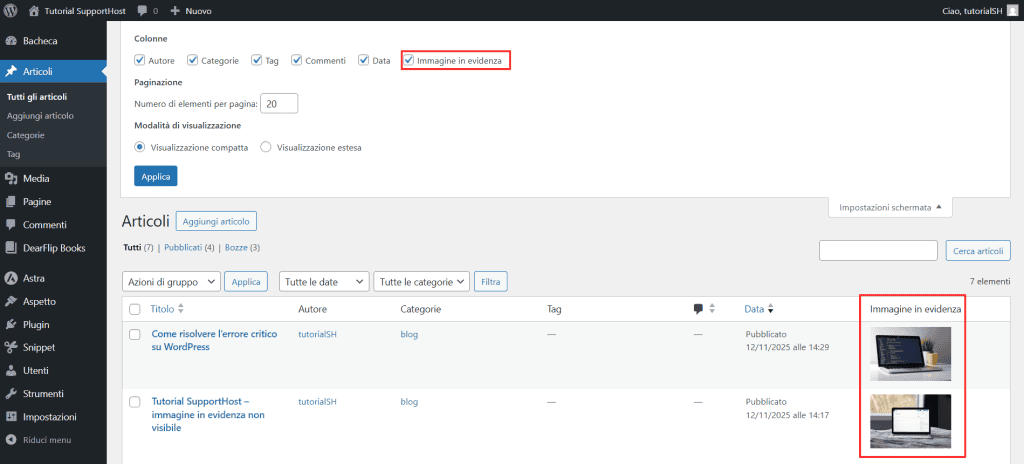Viewport: 1024px width, 464px height.
Task: Collapse sidebar with the Riduci menu icon
Action: (x=10, y=440)
